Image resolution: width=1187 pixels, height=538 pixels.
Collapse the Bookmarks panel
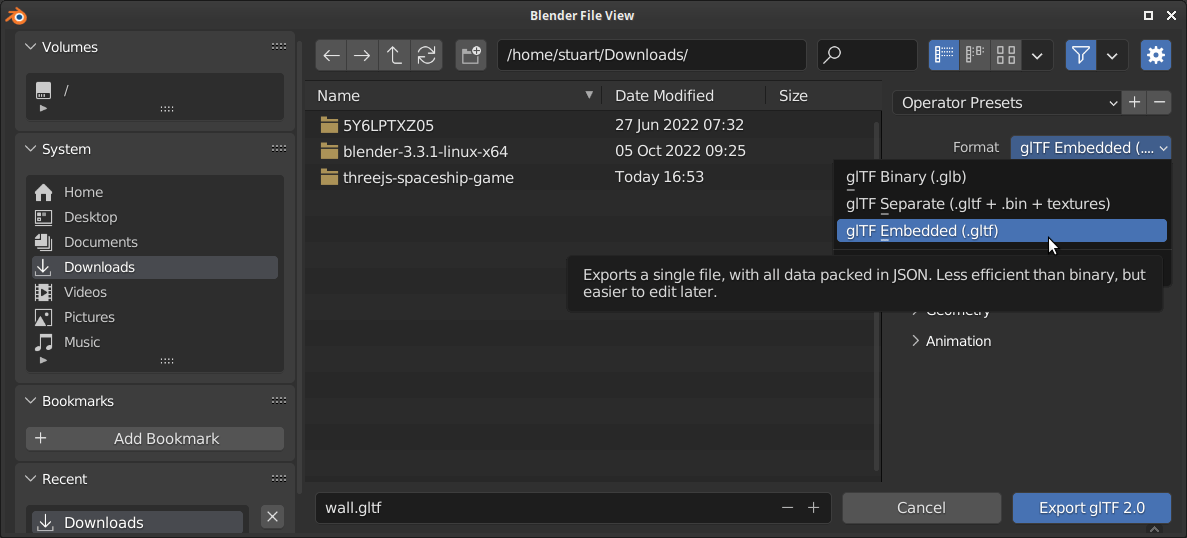tap(31, 400)
